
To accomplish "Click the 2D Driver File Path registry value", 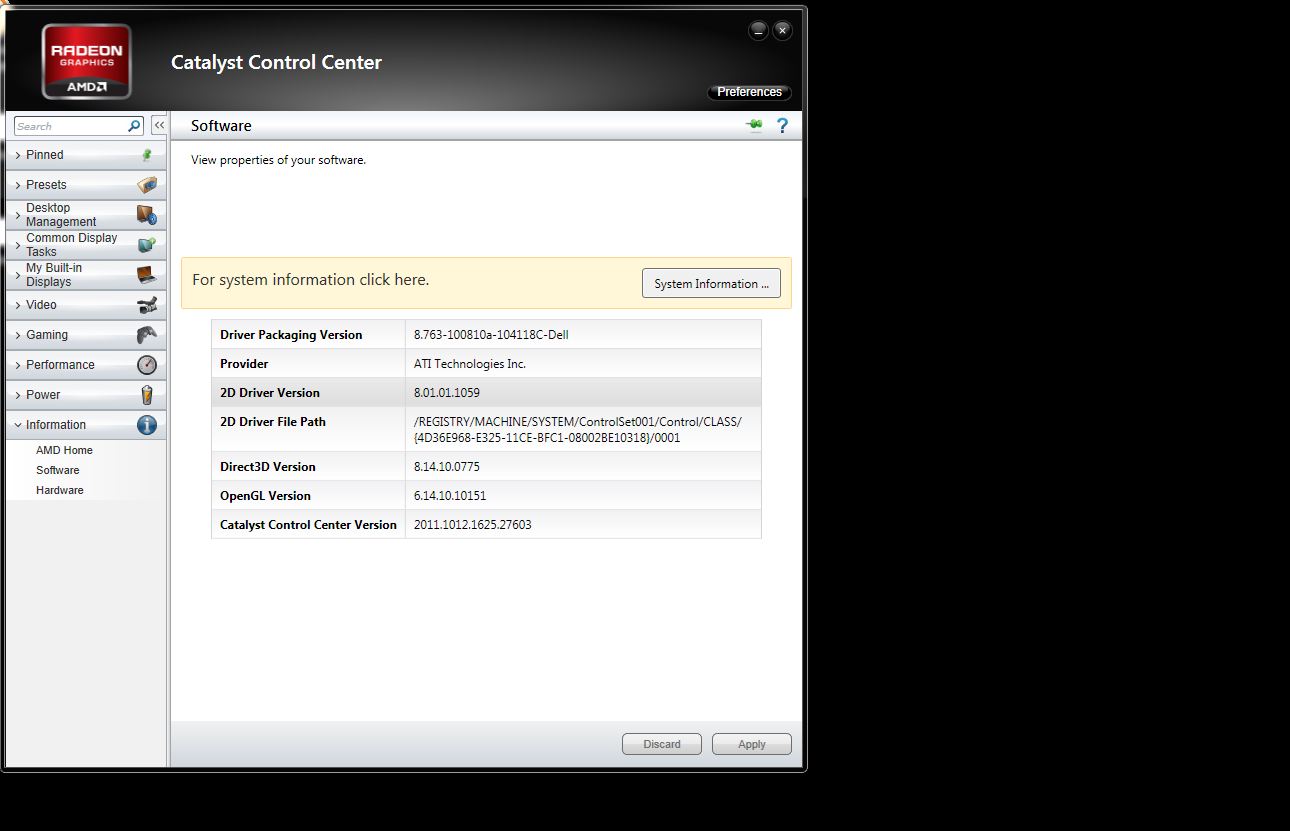I will 578,429.
